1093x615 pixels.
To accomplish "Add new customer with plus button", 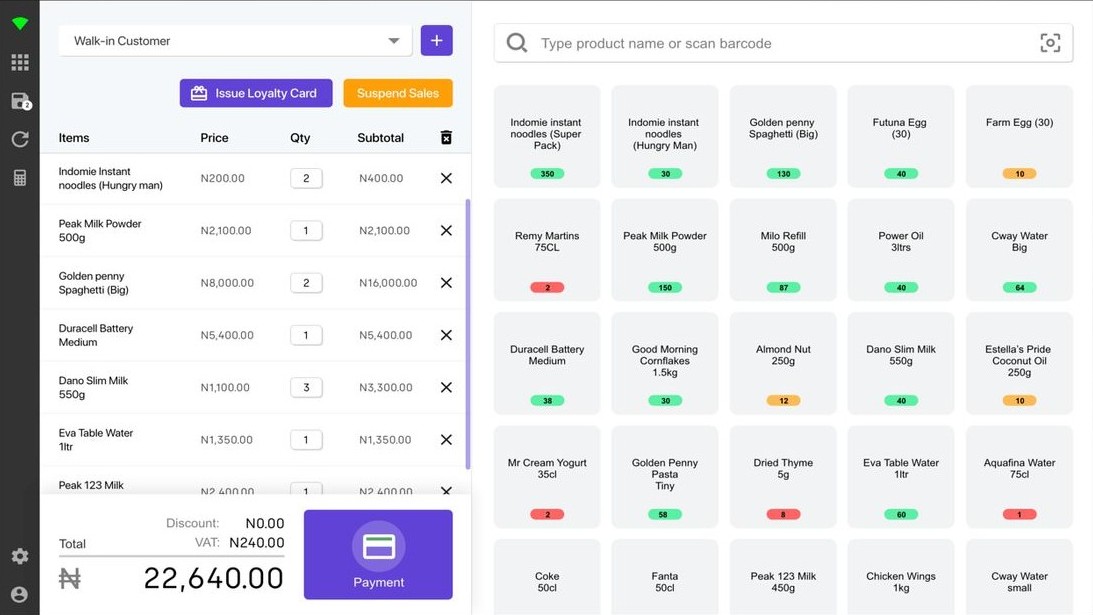I will (436, 41).
